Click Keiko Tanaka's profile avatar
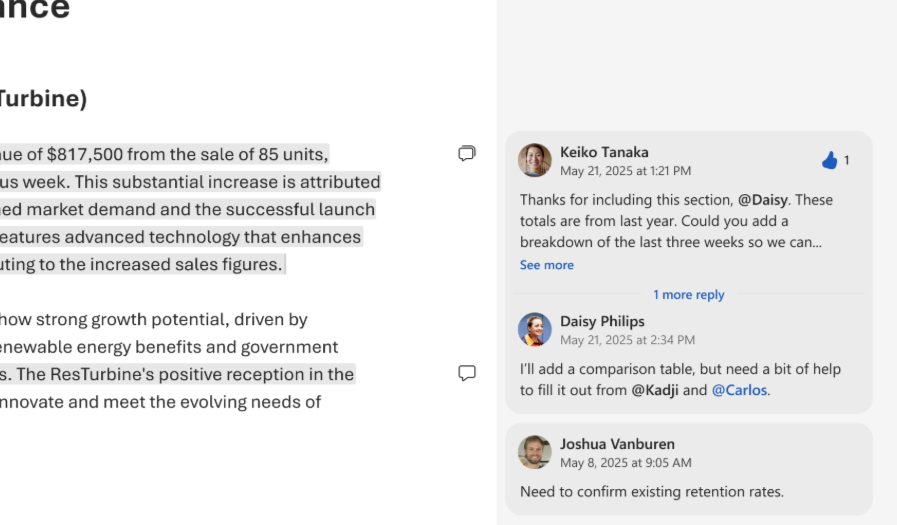897x525 pixels. coord(535,160)
